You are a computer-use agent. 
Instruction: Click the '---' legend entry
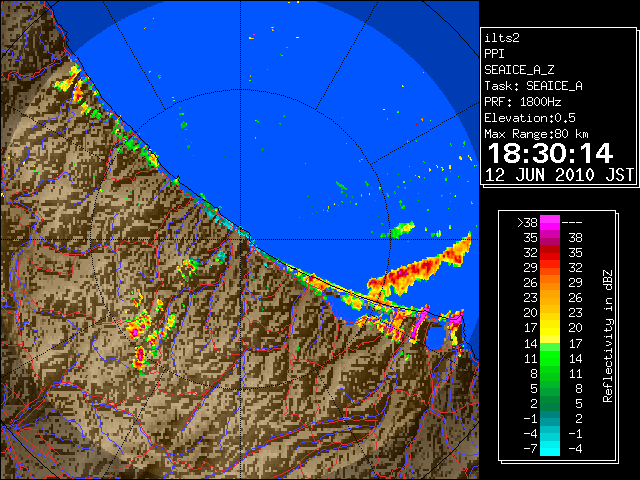[x=572, y=223]
